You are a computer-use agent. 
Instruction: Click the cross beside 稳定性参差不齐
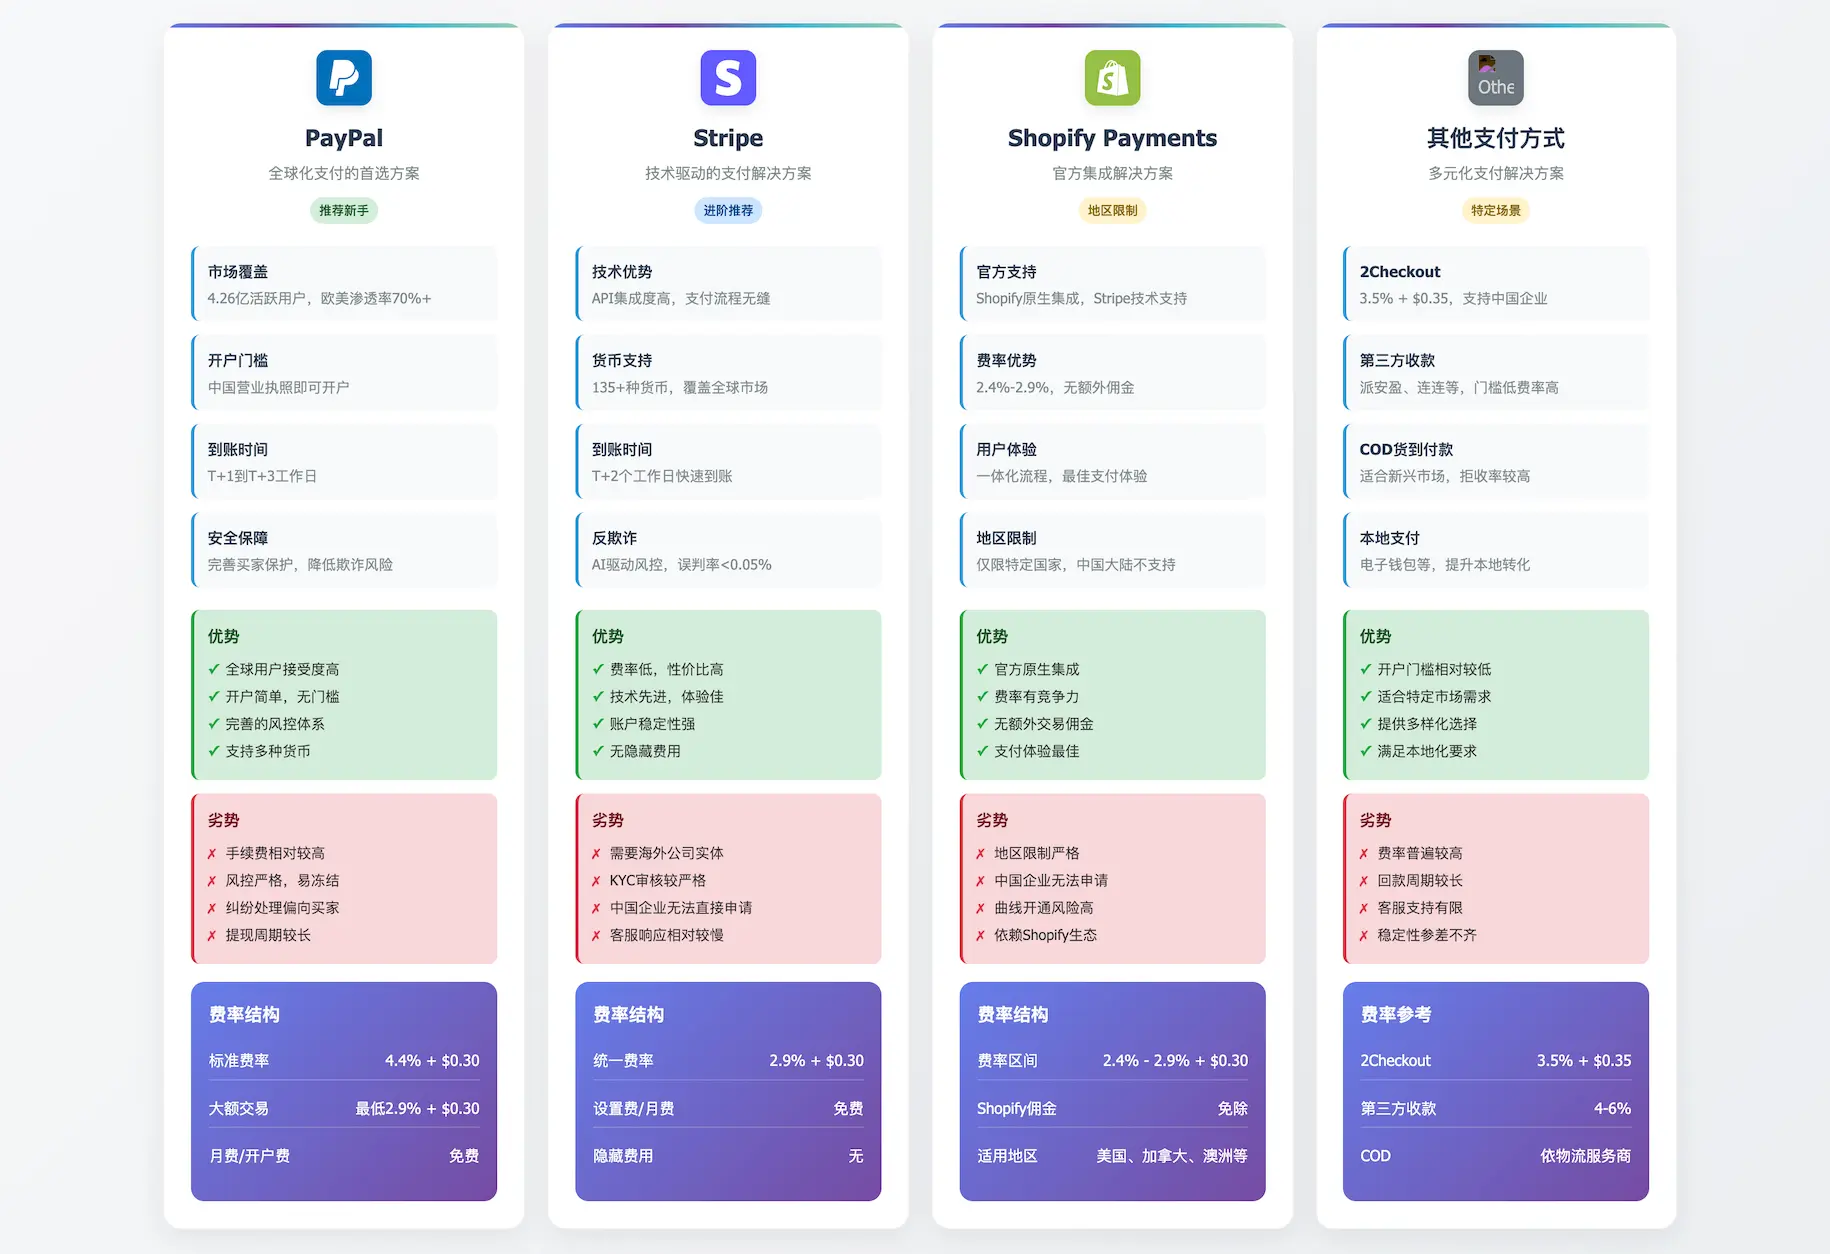1364,936
